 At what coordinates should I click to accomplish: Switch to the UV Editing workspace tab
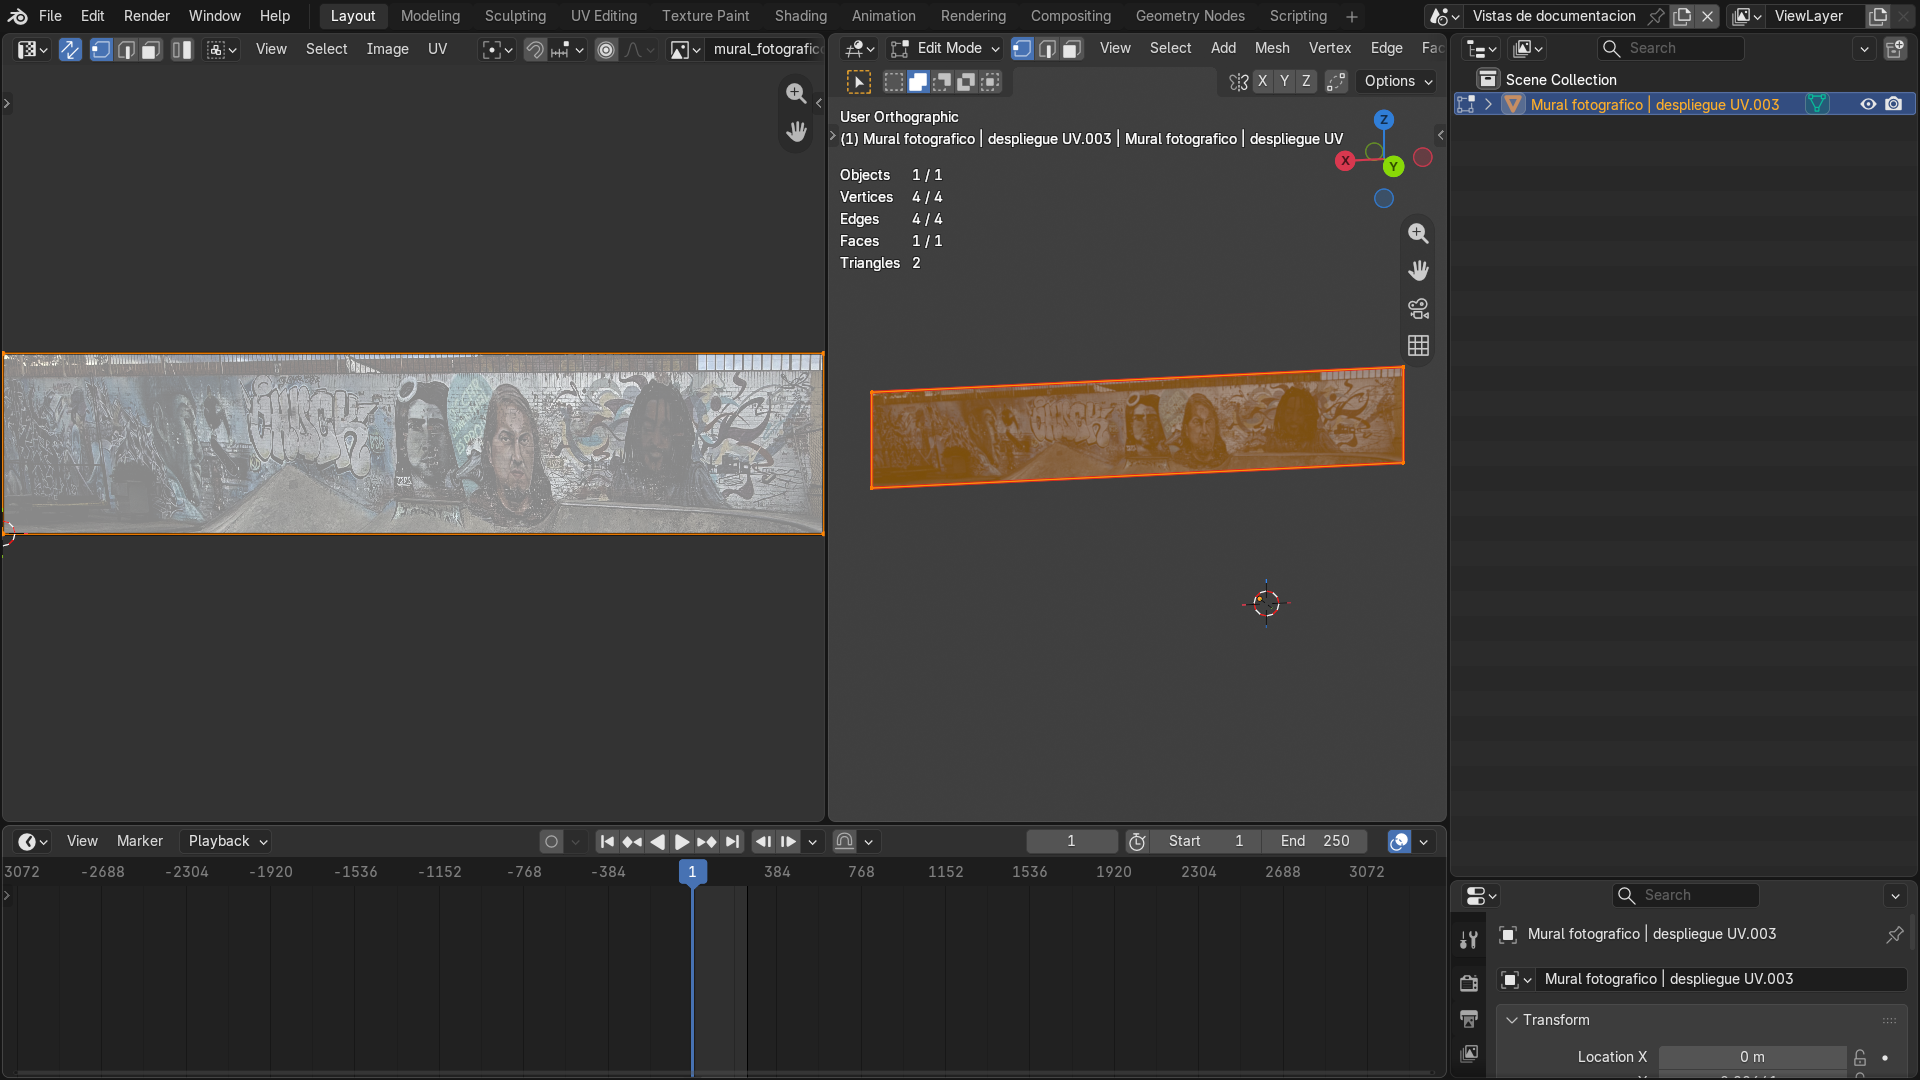603,16
